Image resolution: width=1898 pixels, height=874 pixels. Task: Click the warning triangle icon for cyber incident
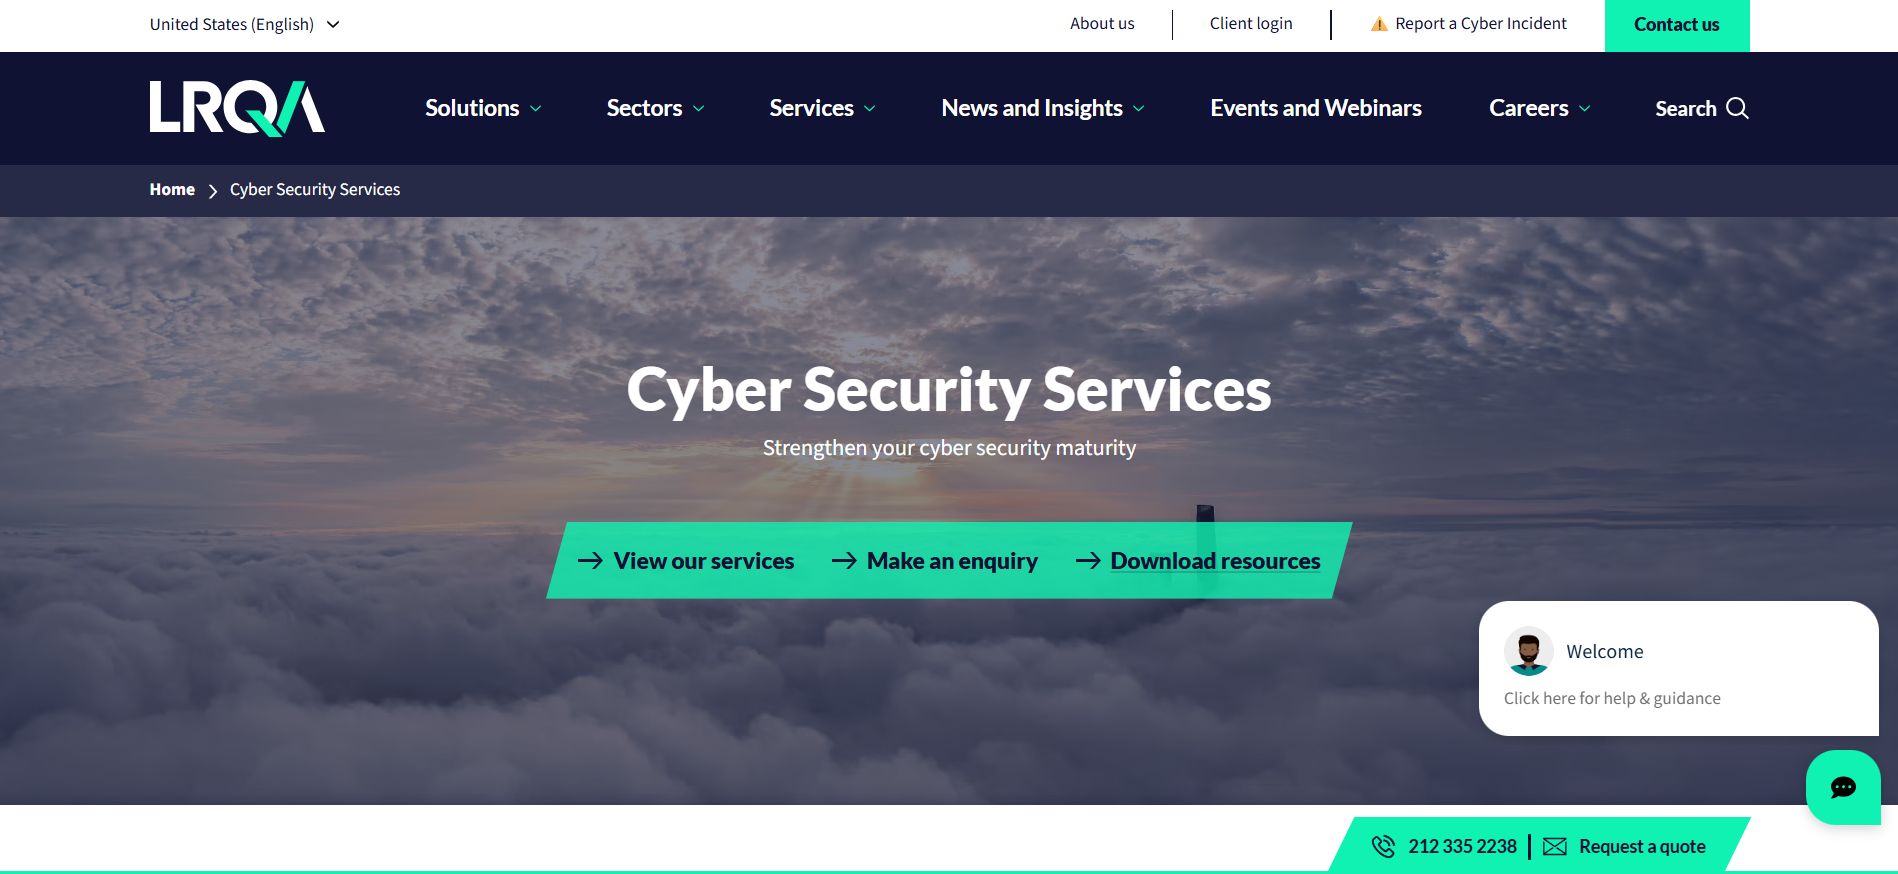click(x=1379, y=24)
